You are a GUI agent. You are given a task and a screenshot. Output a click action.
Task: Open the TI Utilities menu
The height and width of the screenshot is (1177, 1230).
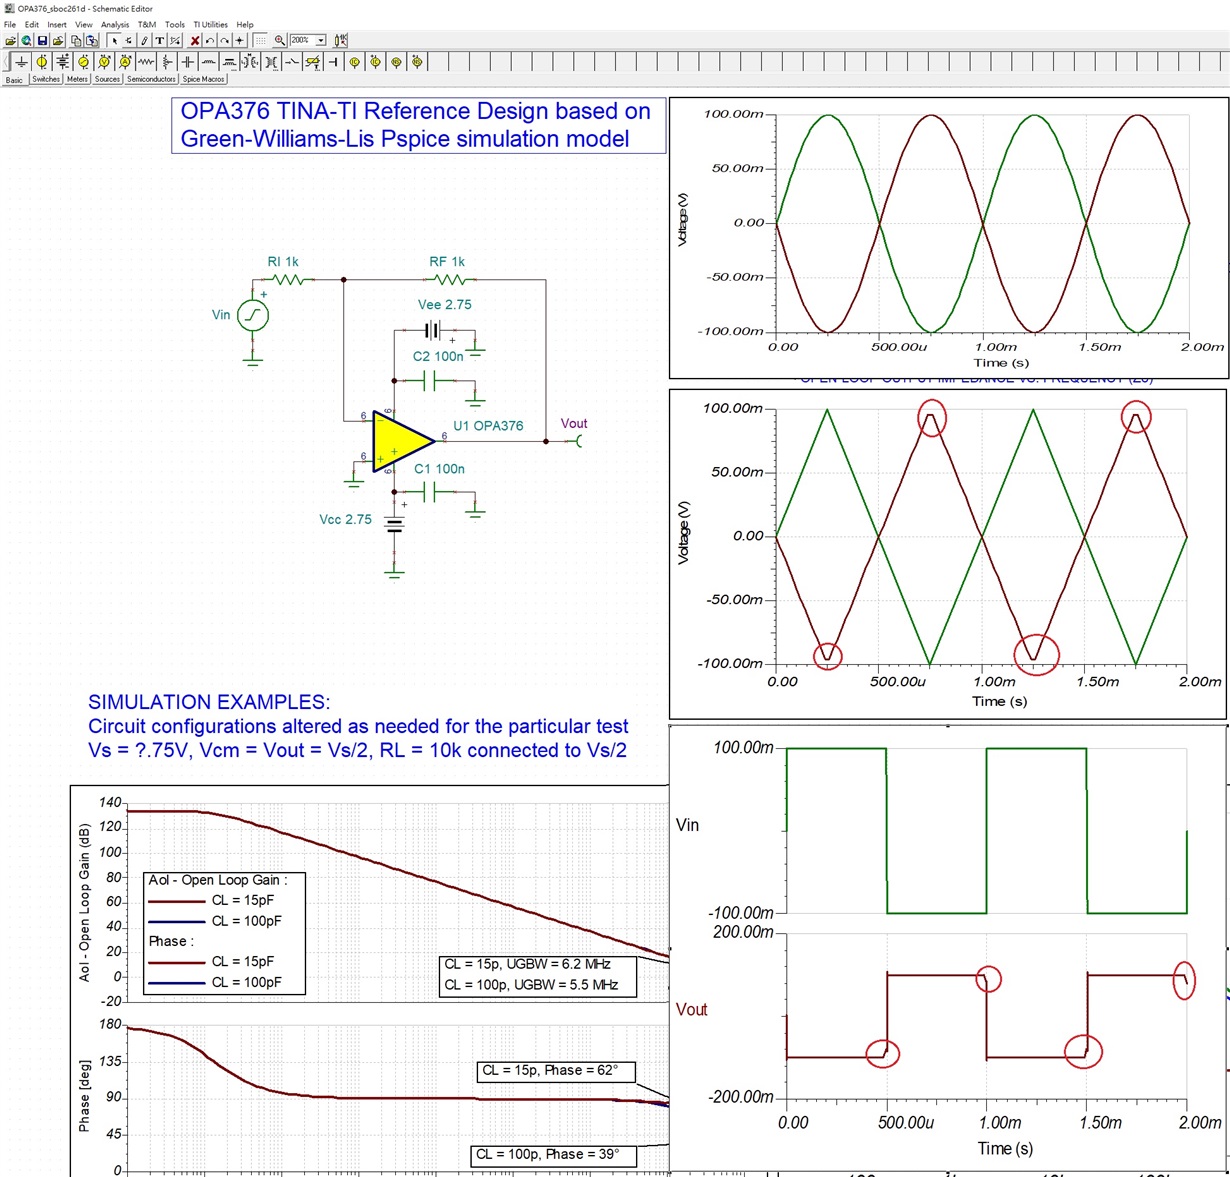point(211,24)
